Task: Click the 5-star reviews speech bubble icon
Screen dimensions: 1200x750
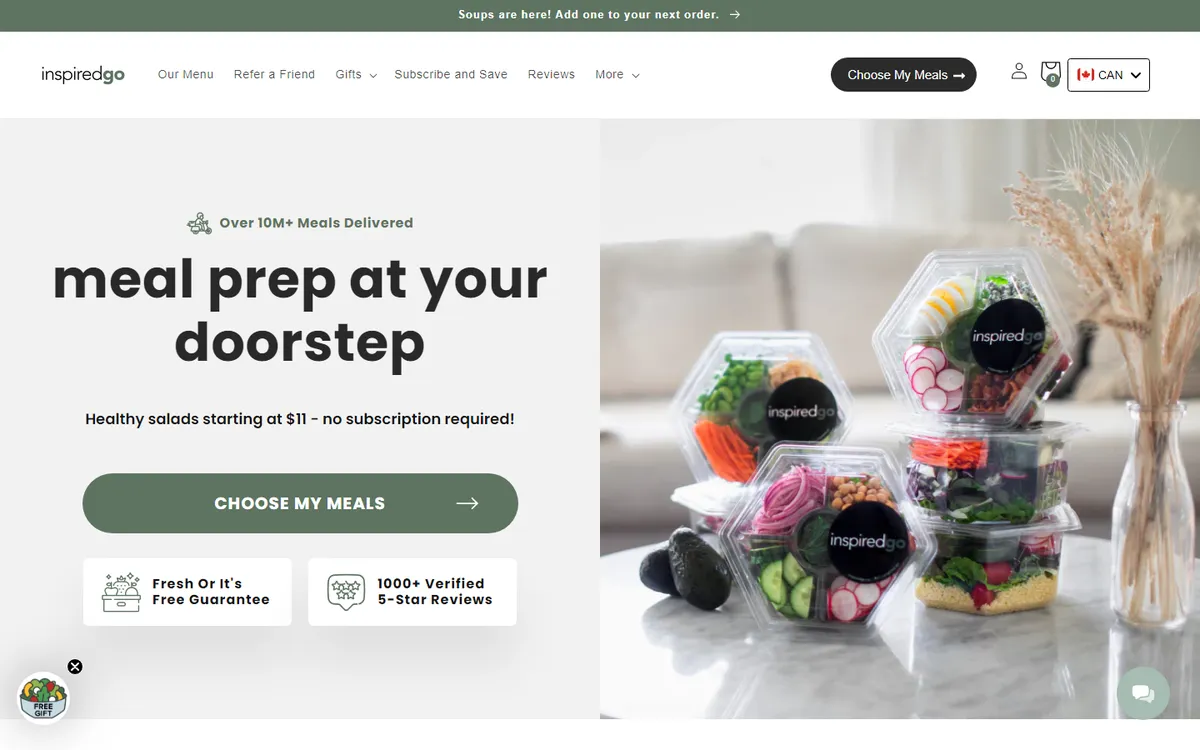Action: point(346,592)
